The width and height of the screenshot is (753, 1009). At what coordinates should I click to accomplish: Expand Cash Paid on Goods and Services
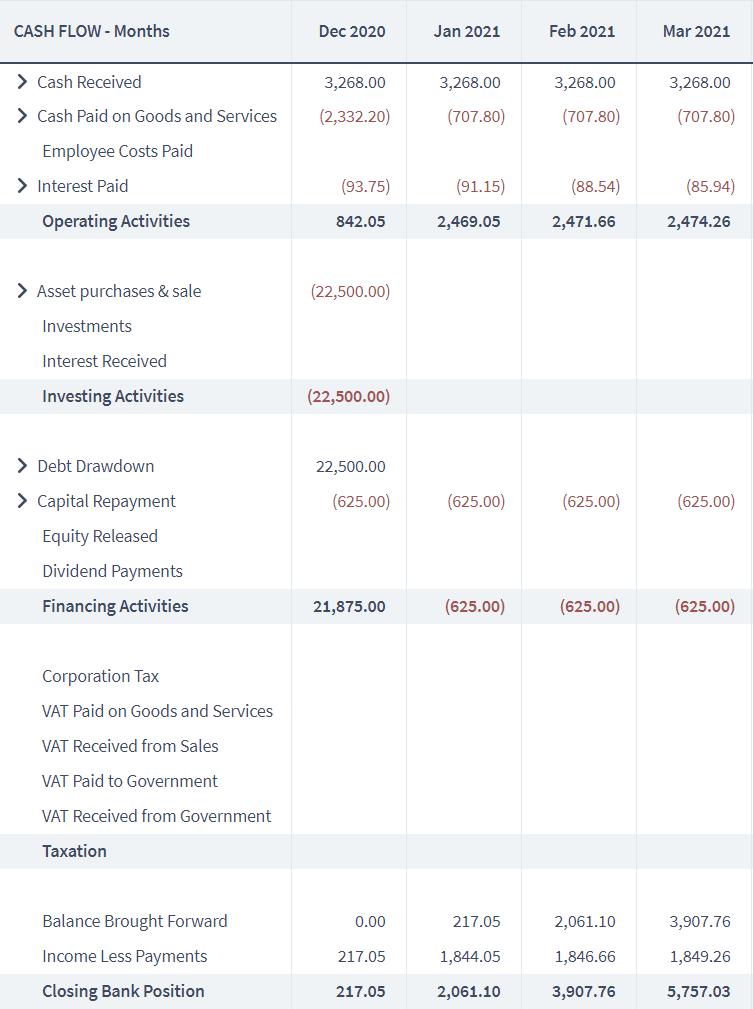[x=23, y=116]
